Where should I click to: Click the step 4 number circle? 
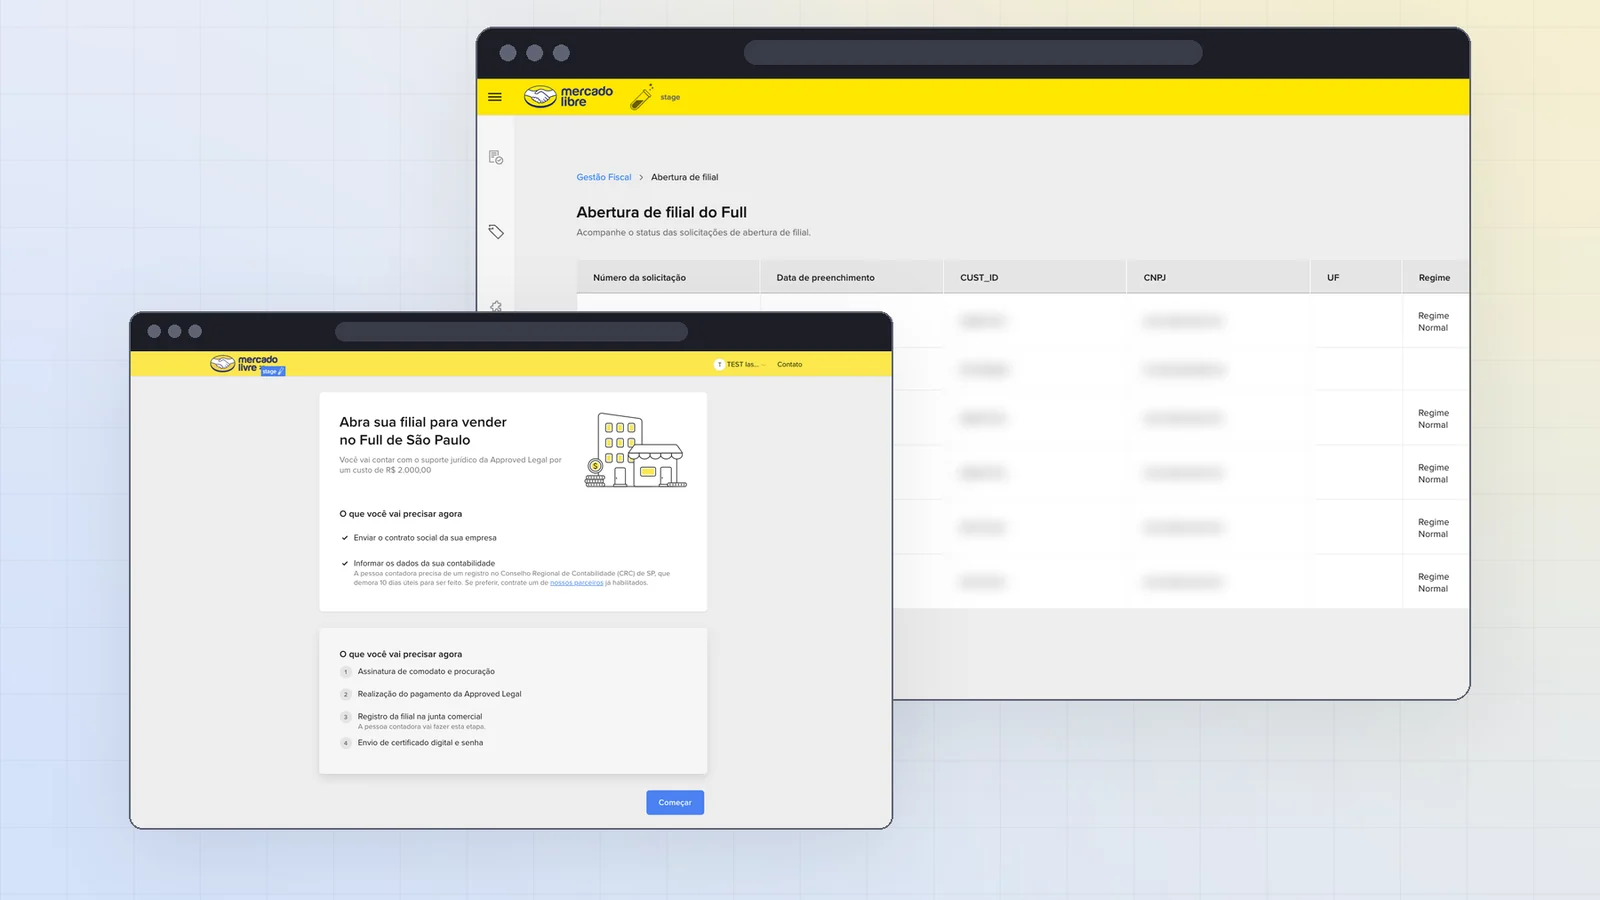[x=346, y=743]
